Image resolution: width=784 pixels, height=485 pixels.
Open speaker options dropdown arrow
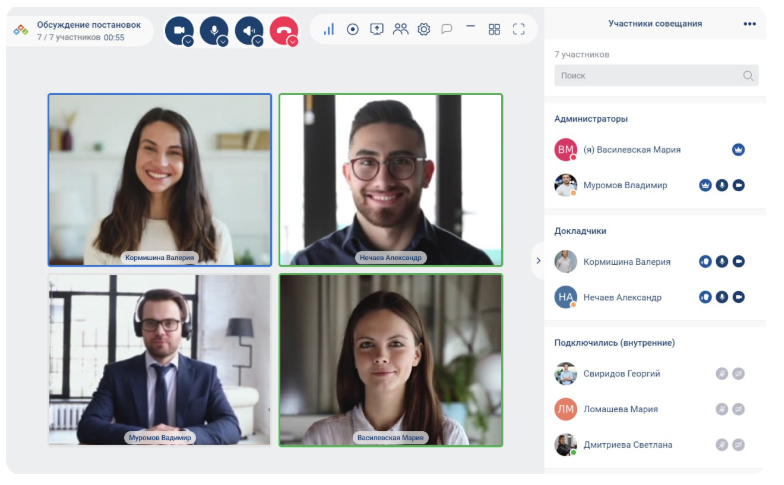pyautogui.click(x=258, y=42)
